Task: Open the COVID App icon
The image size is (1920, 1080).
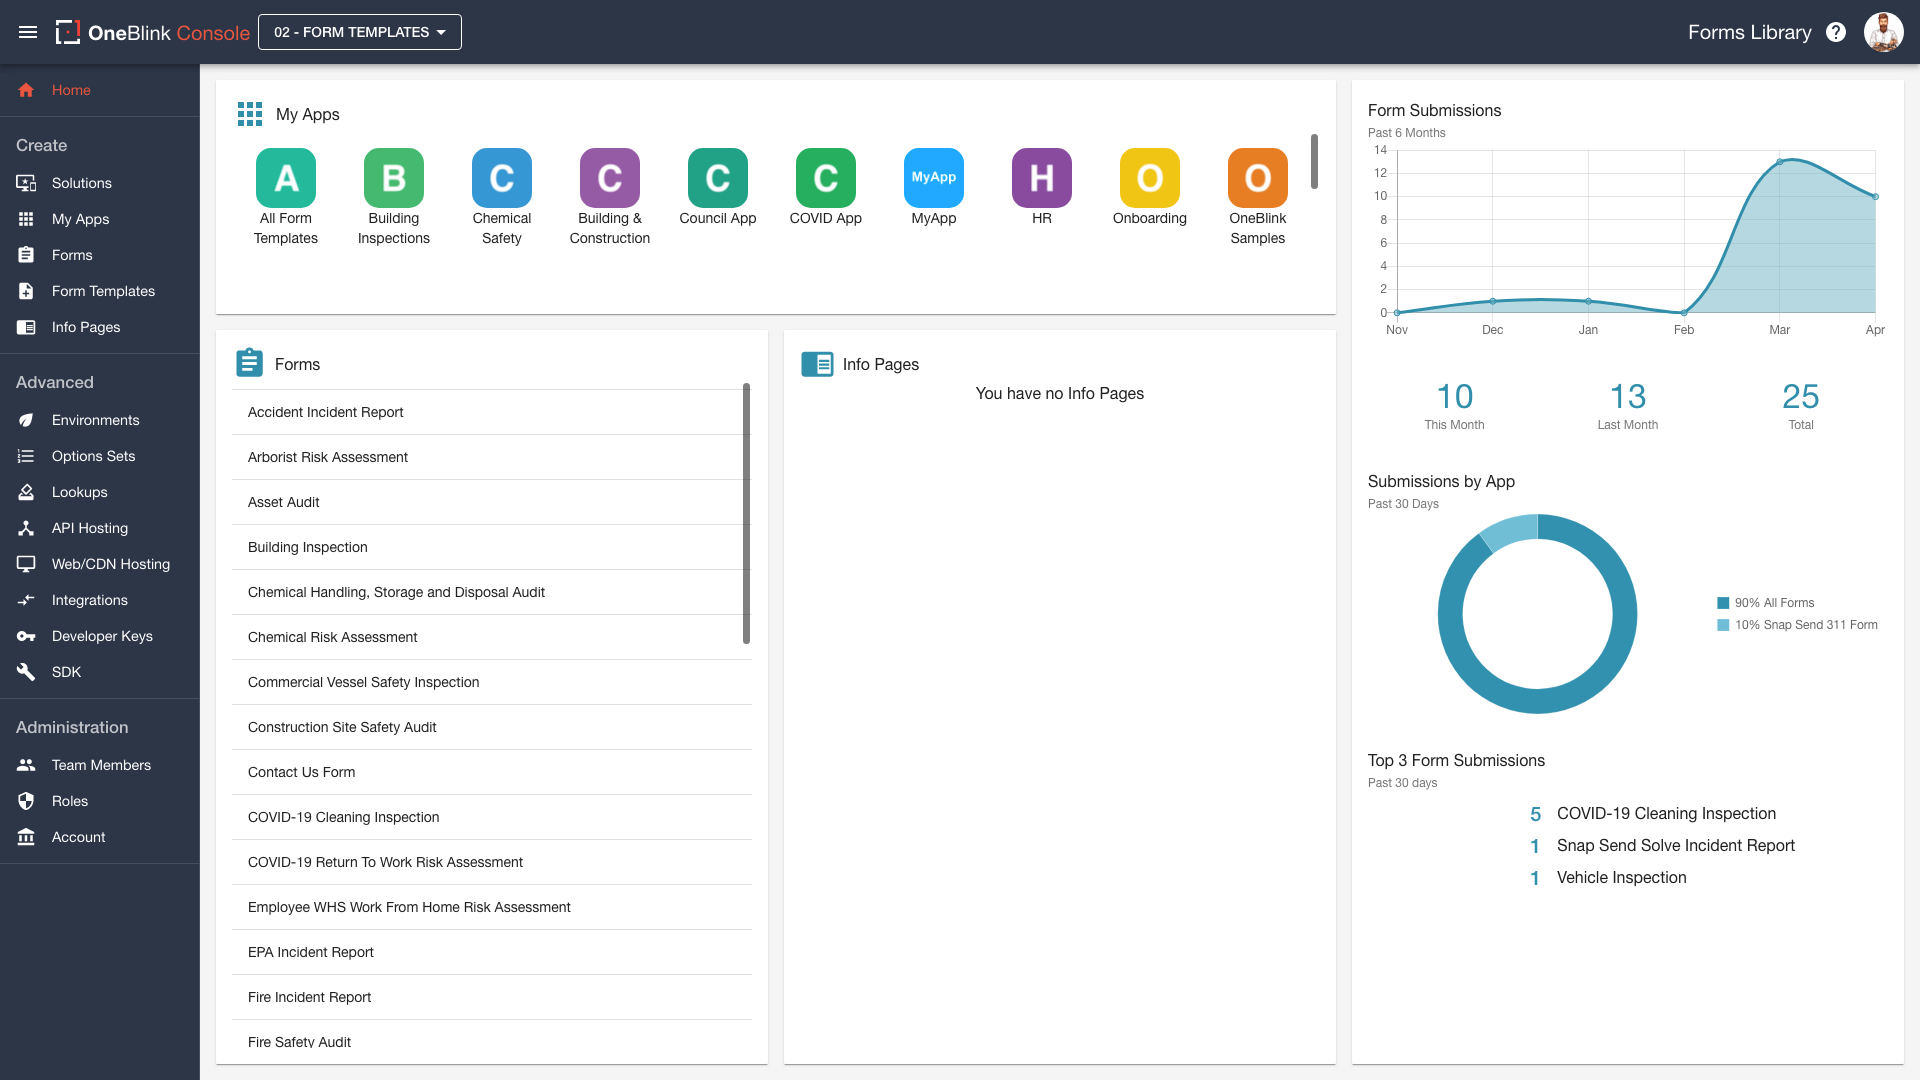Action: (825, 179)
